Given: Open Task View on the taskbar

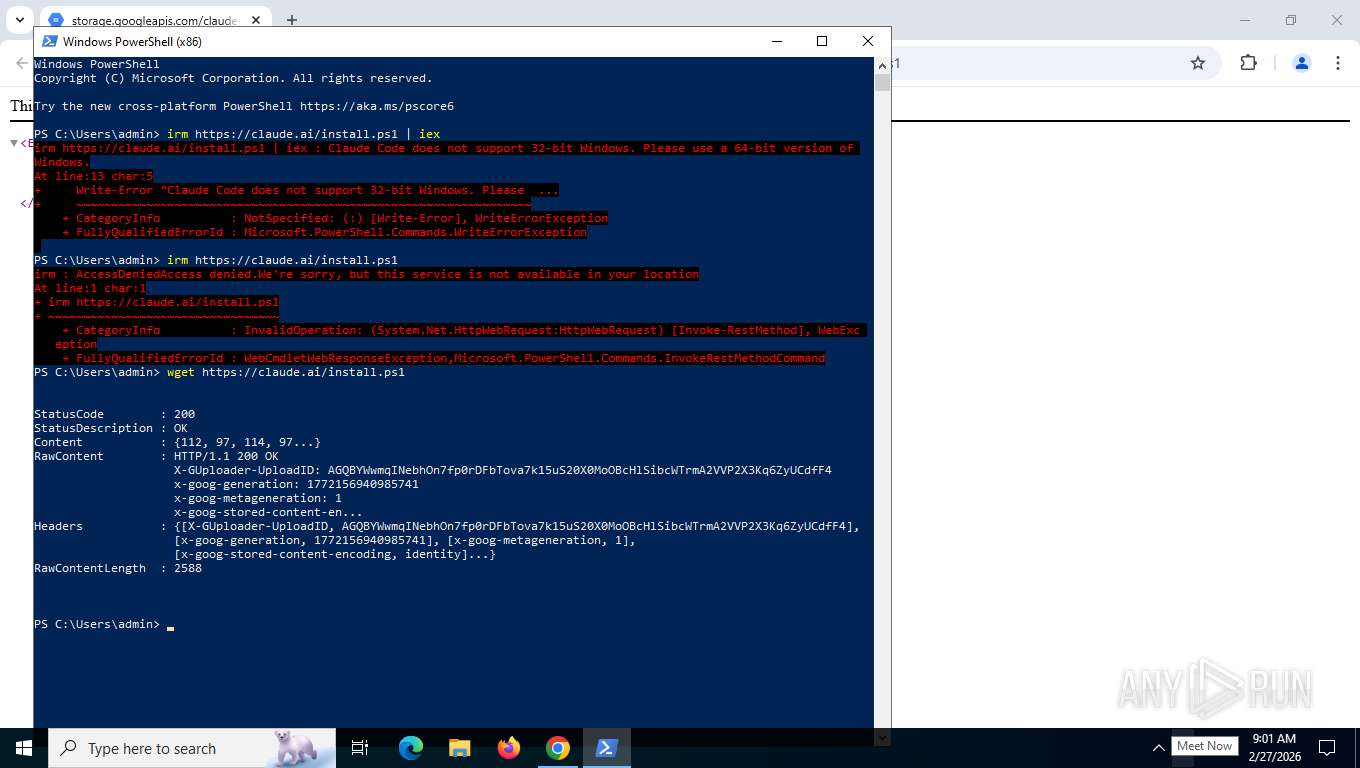Looking at the screenshot, I should [x=360, y=748].
